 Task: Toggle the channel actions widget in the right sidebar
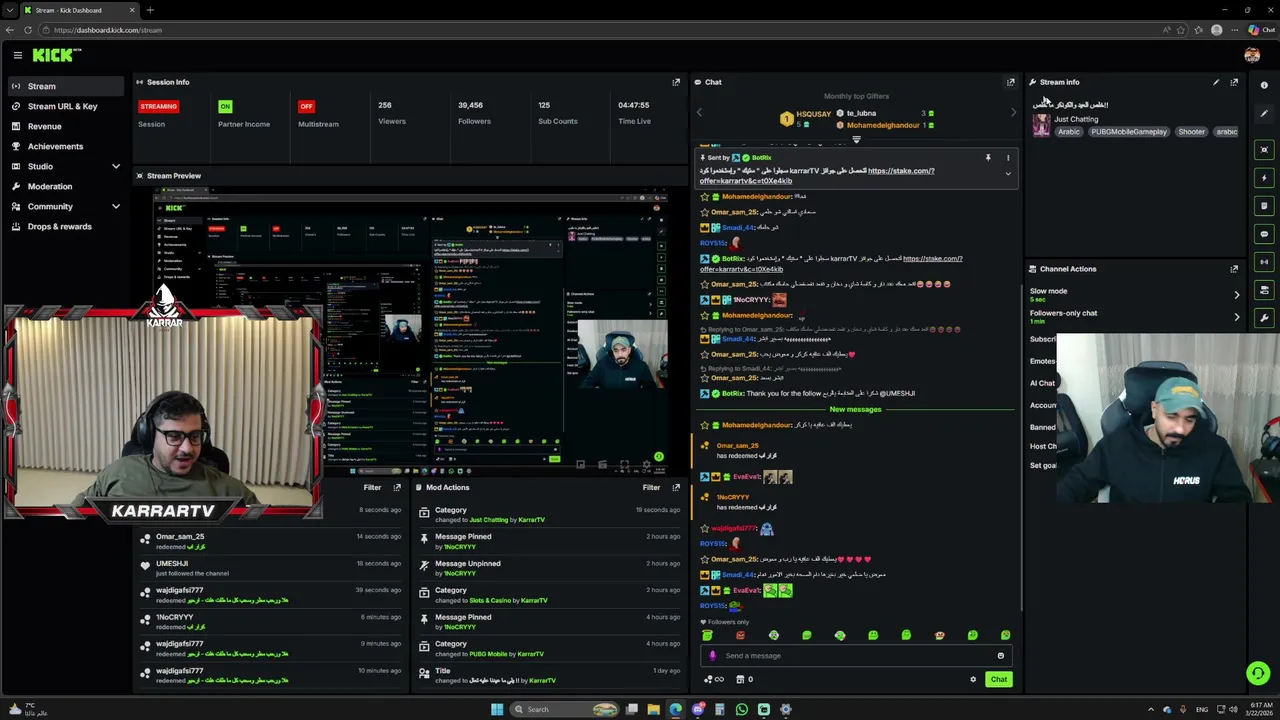click(x=1264, y=290)
